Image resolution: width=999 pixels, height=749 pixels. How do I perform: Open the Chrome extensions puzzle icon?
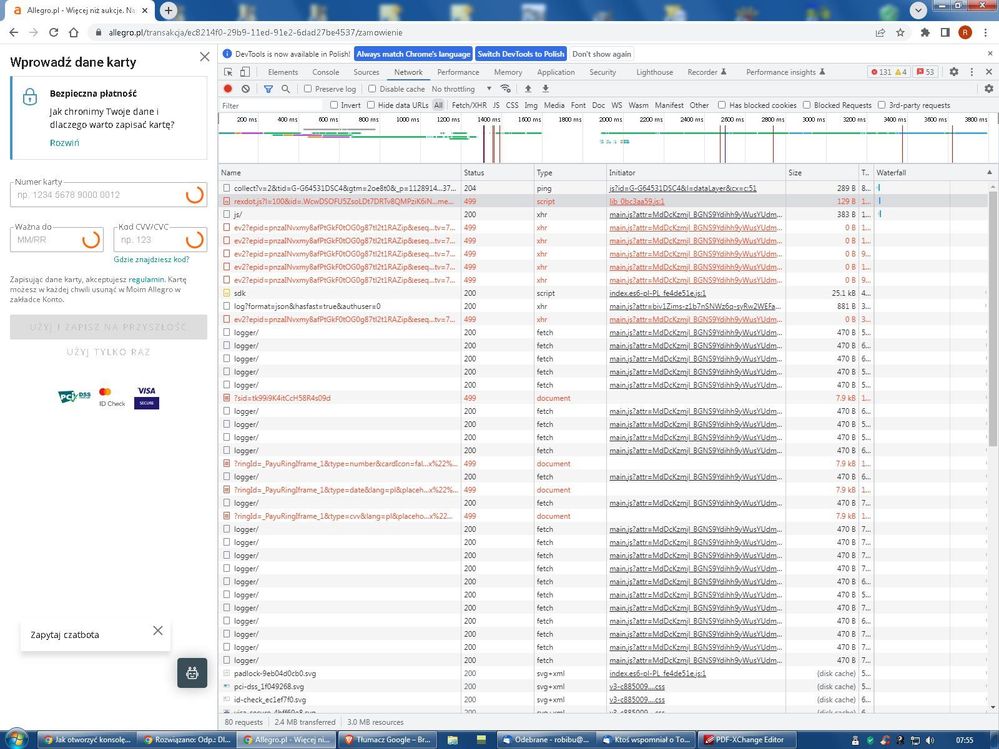pyautogui.click(x=925, y=32)
